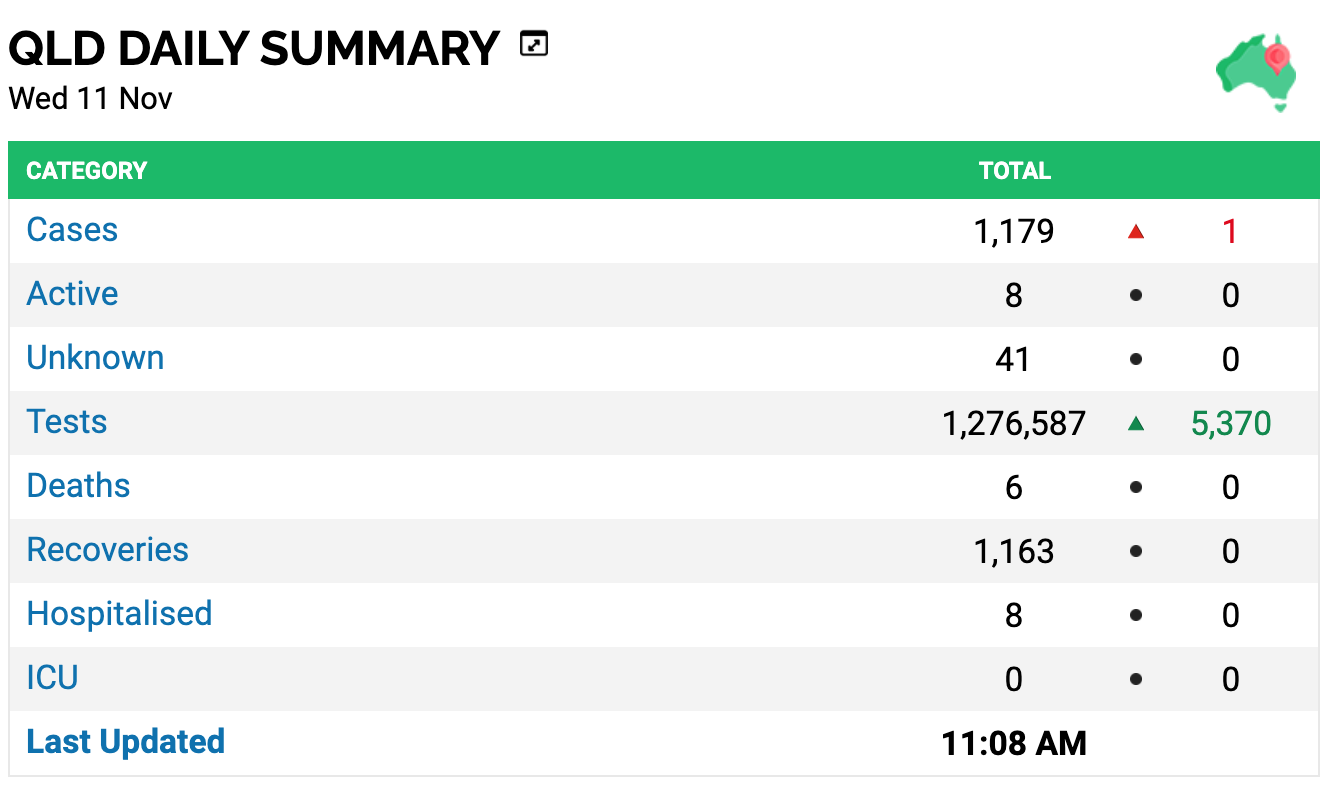Viewport: 1330px width, 794px height.
Task: Click the TOTAL column header
Action: coord(1015,171)
